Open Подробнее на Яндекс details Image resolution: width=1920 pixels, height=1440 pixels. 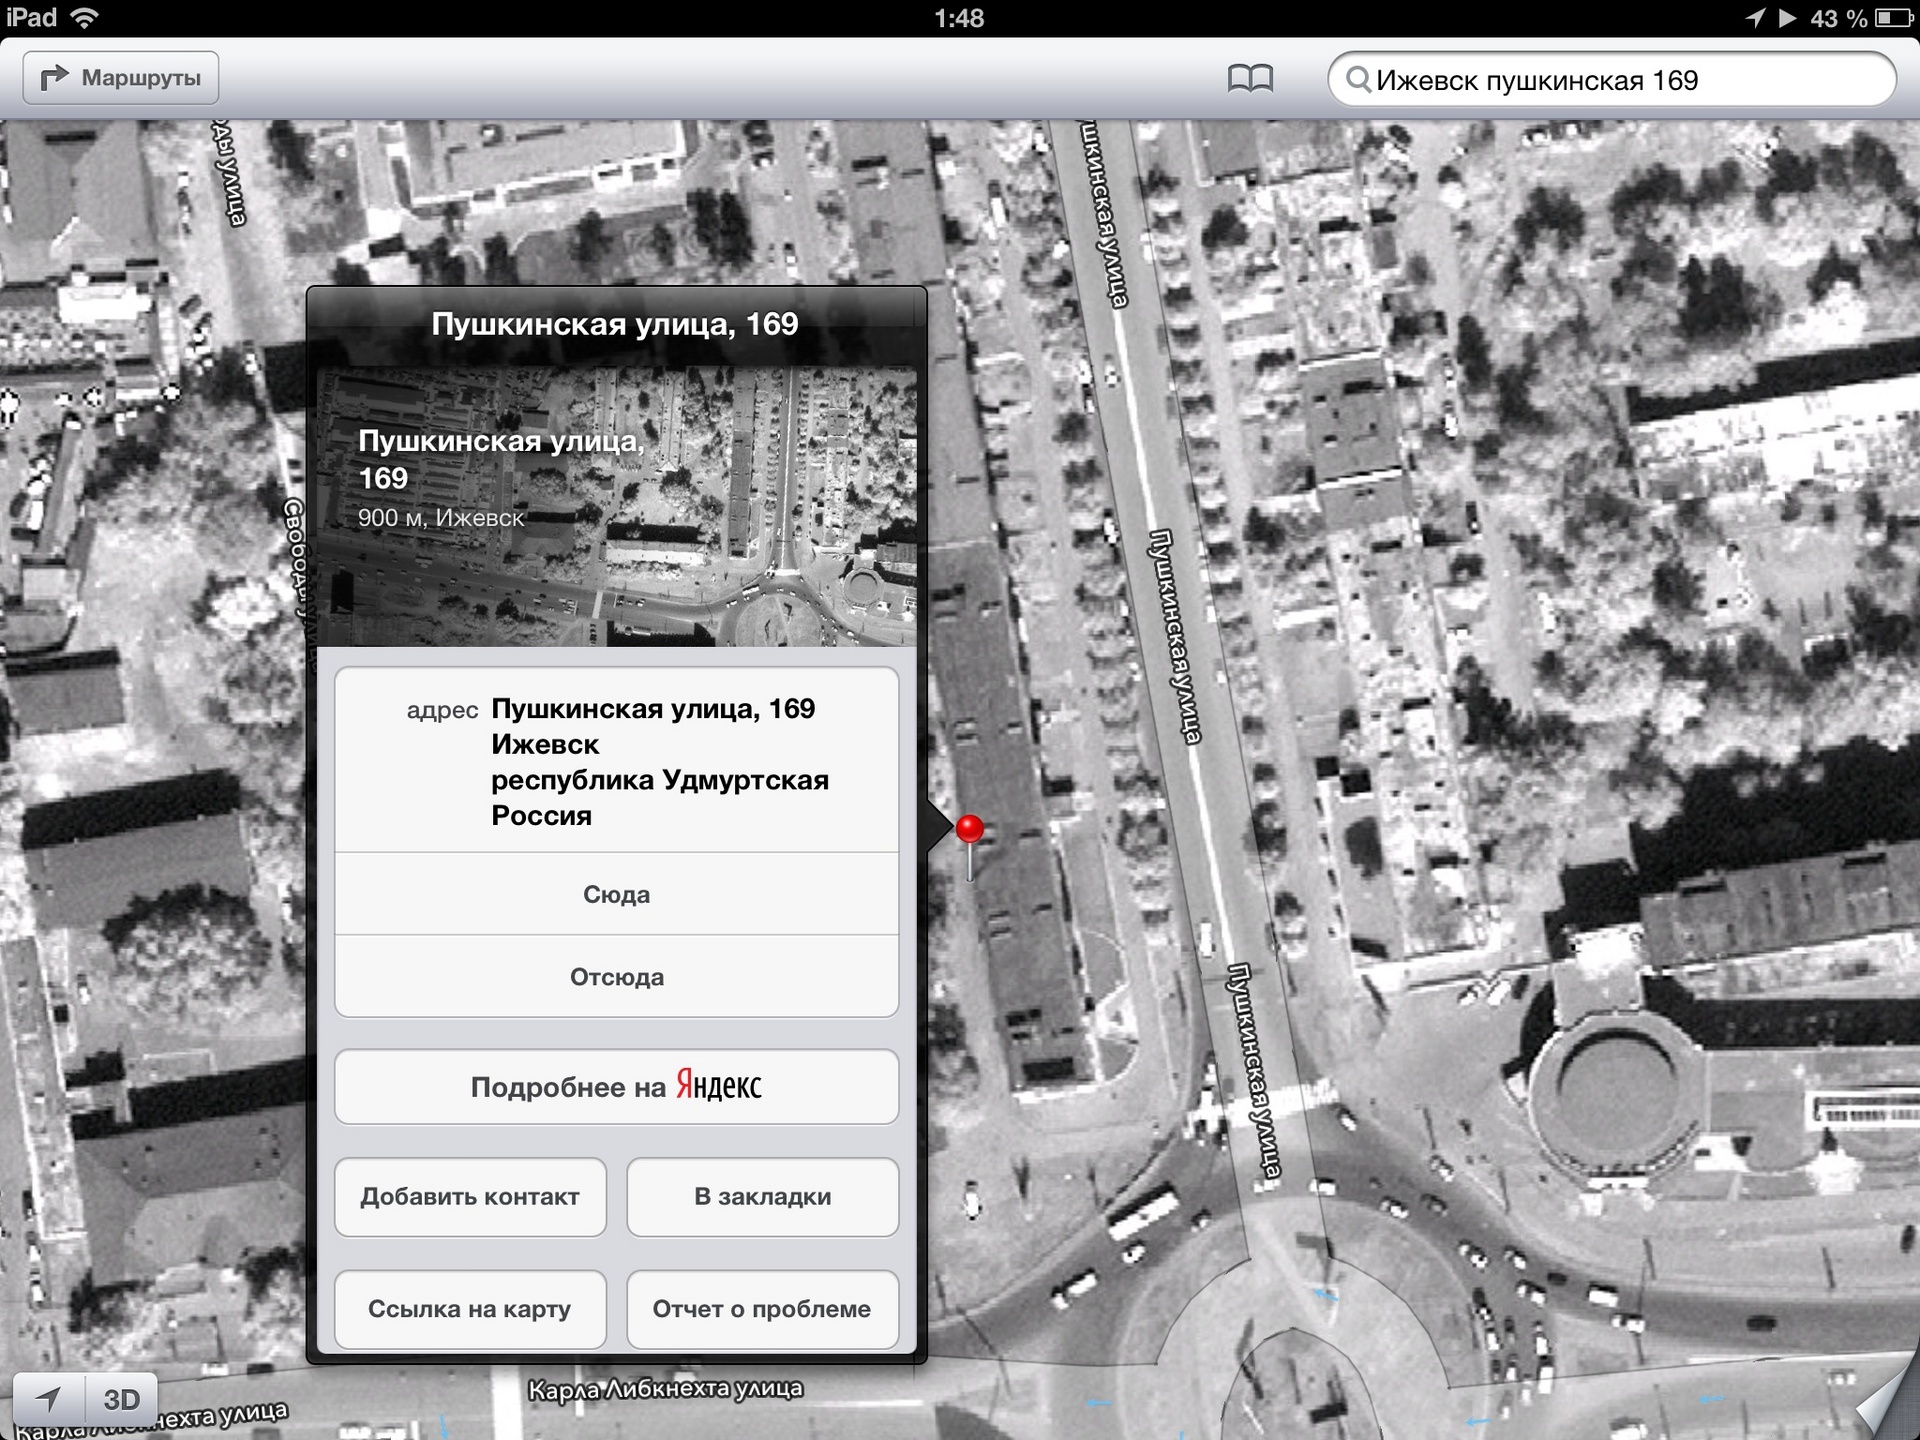click(x=616, y=1087)
